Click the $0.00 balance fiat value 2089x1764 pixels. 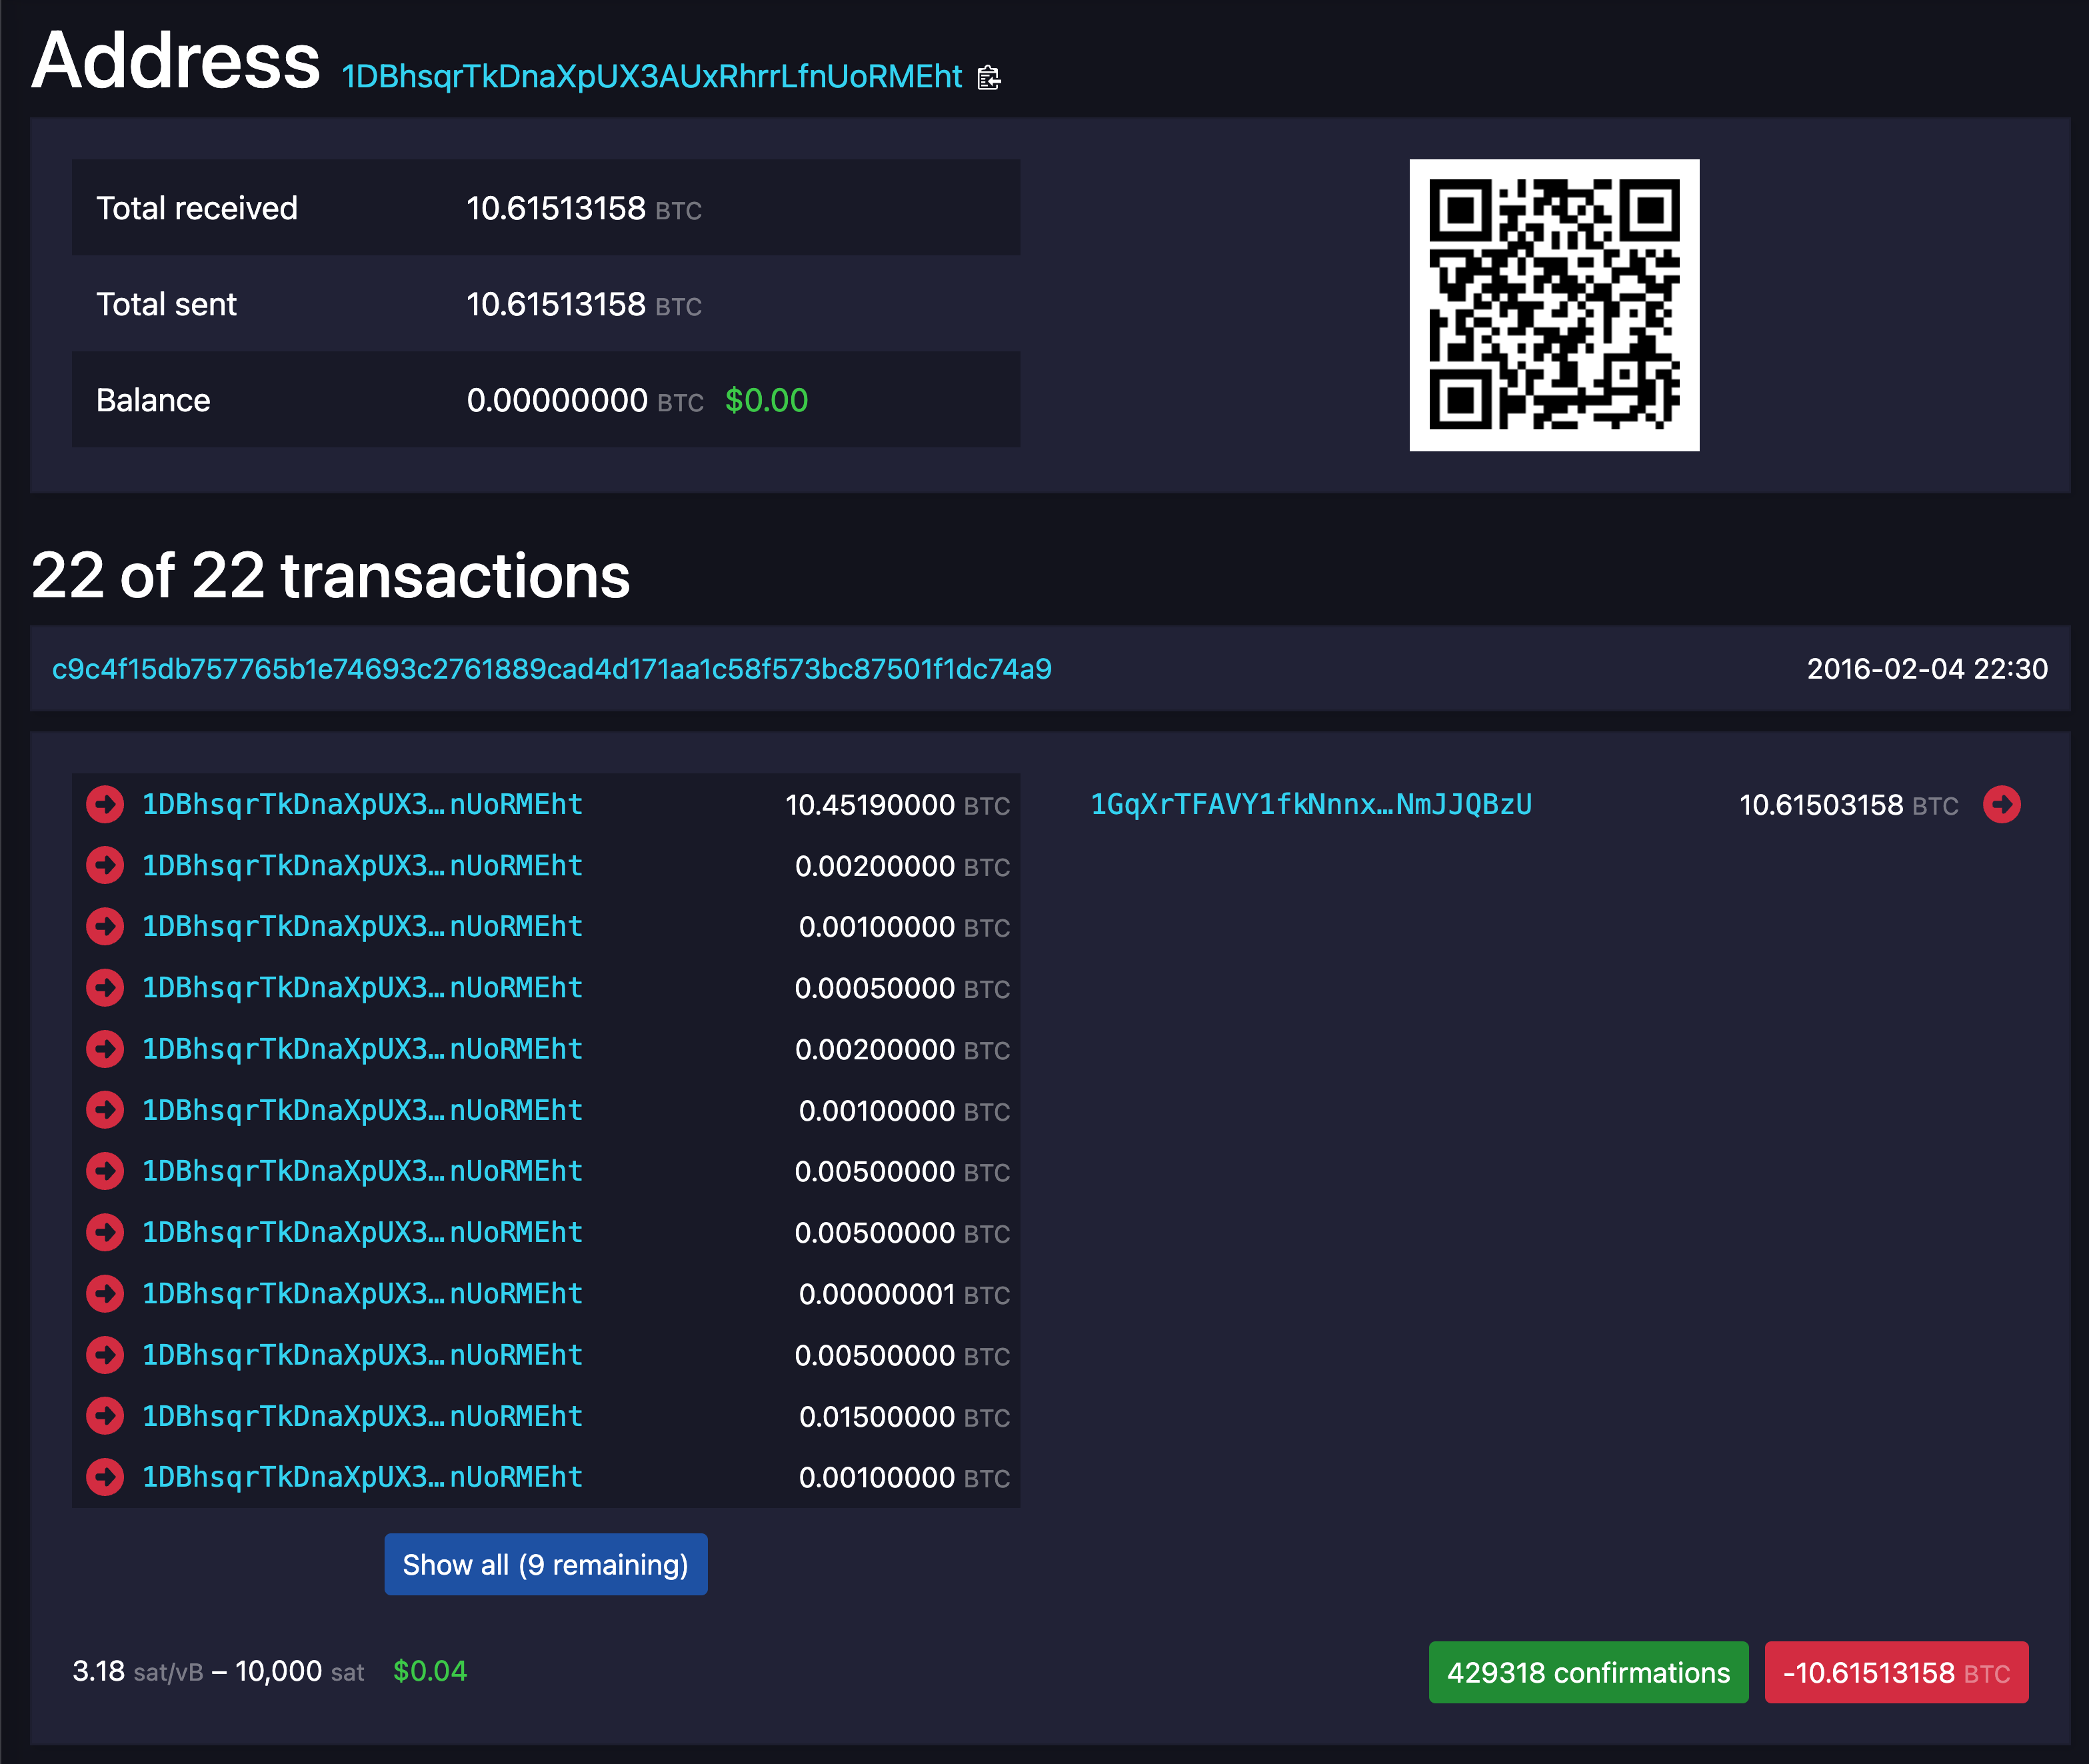(766, 400)
